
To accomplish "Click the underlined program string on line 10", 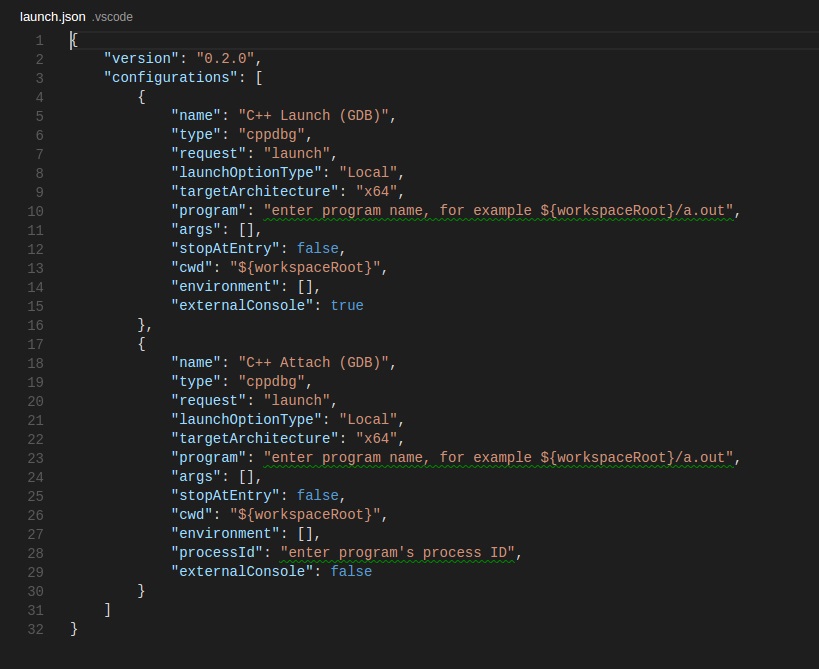I will (499, 211).
